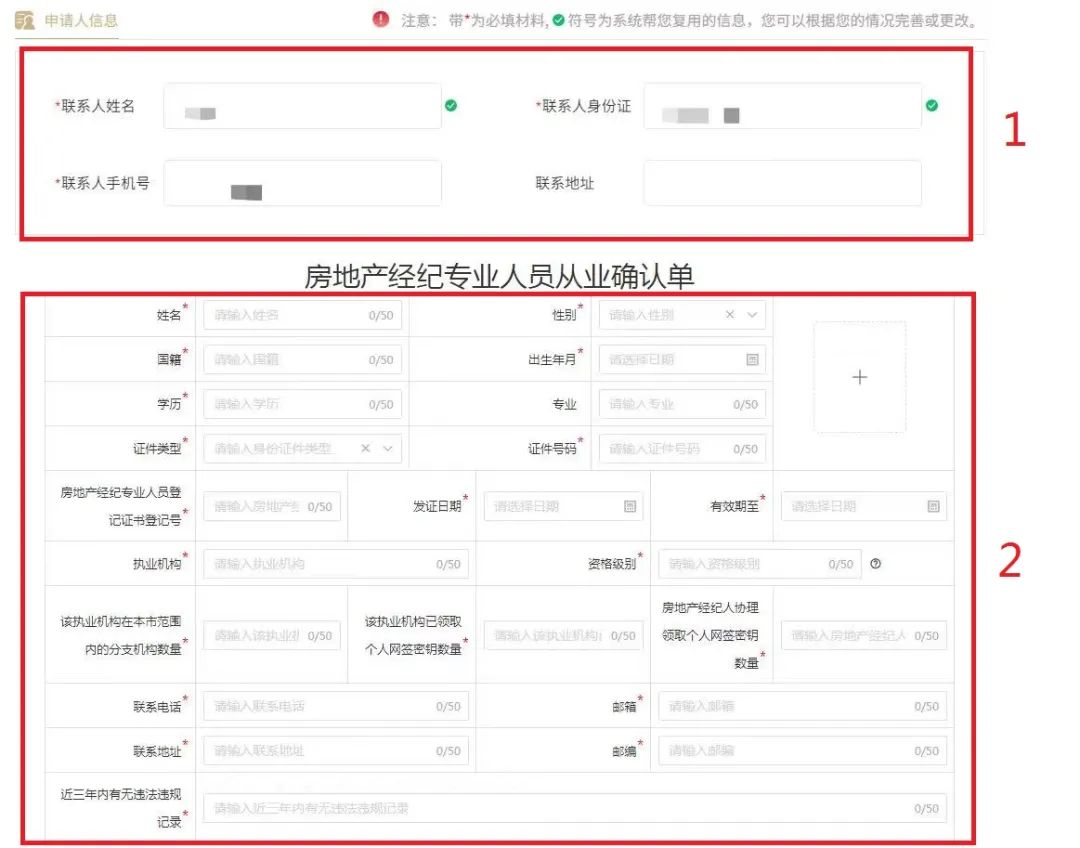The height and width of the screenshot is (848, 1080).
Task: Select the 执业机构 input field
Action: (x=335, y=564)
